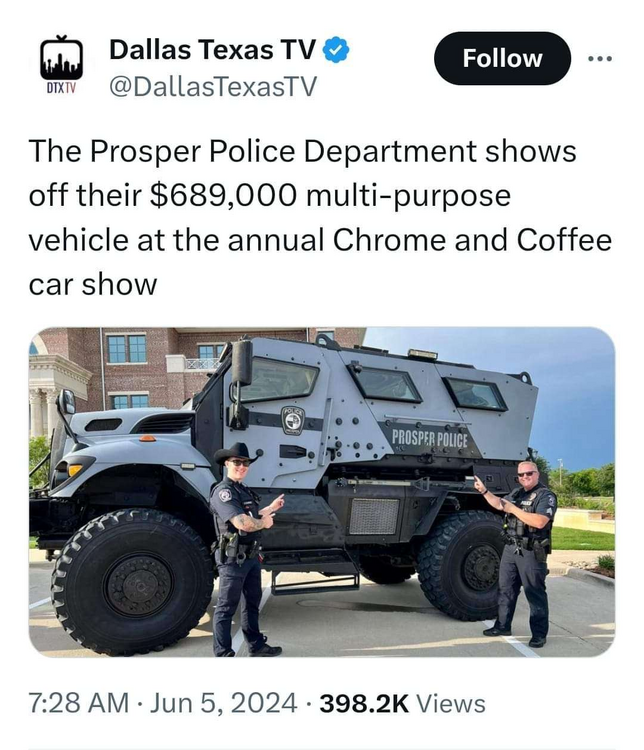
Task: Click the DTXTV label under the avatar
Action: click(61, 88)
